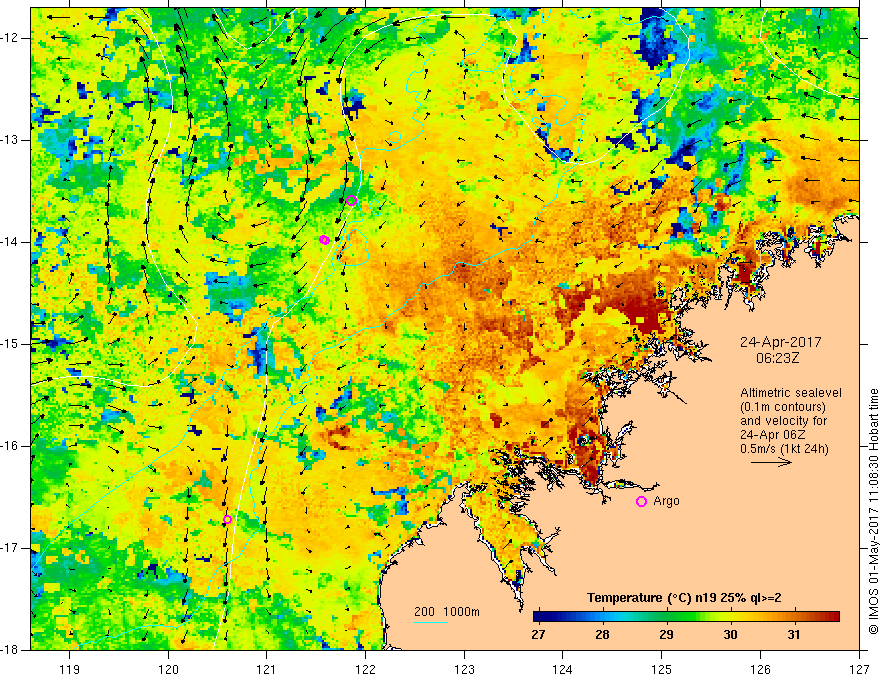880x680 pixels.
Task: Click the '24-Apr 06Z' caption line
Action: coord(773,435)
